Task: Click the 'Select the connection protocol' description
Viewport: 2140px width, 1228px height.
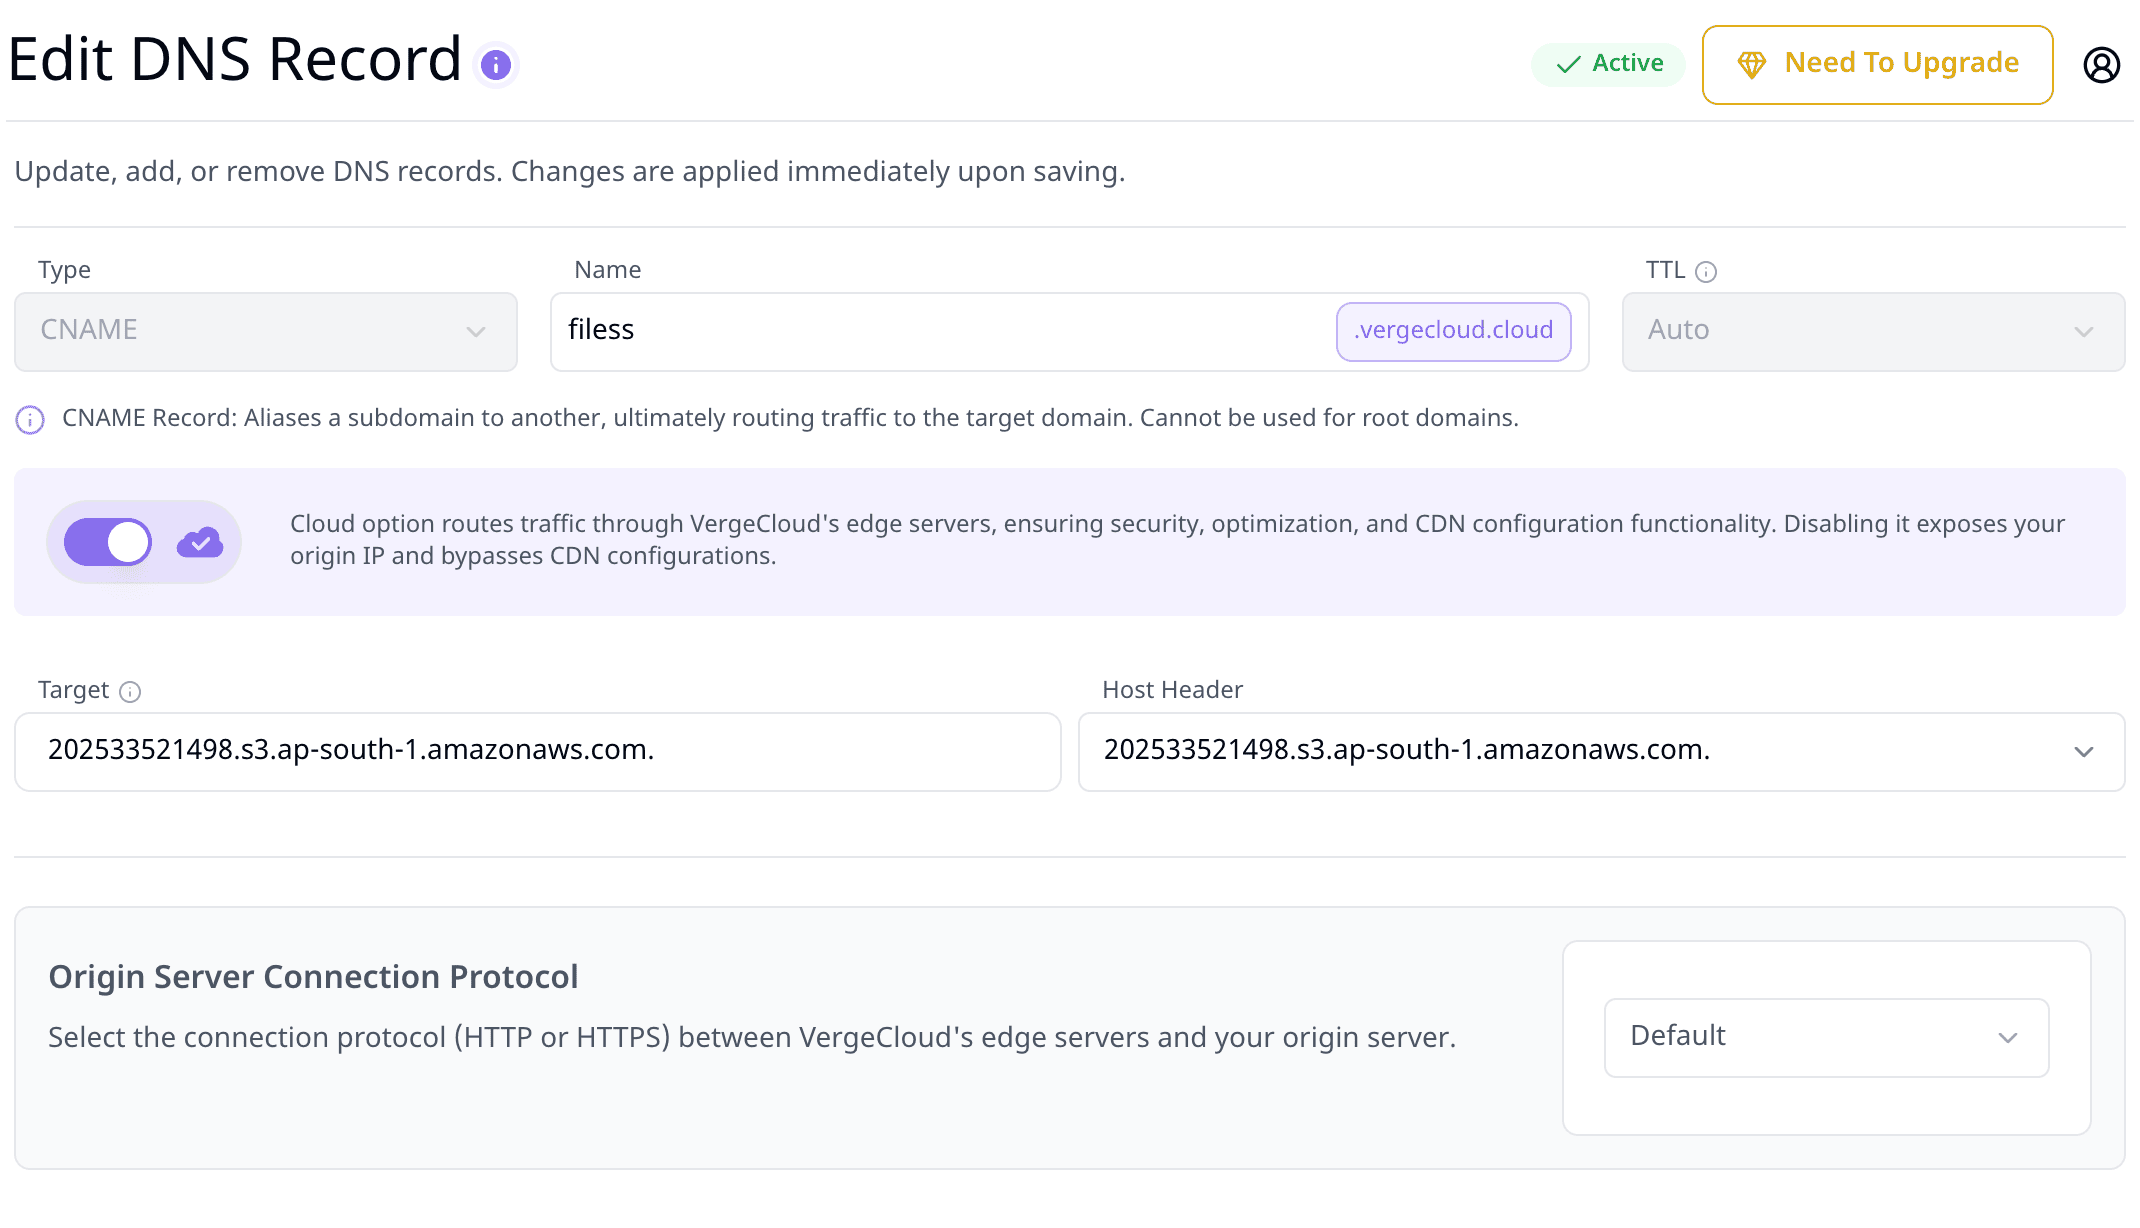Action: [752, 1038]
